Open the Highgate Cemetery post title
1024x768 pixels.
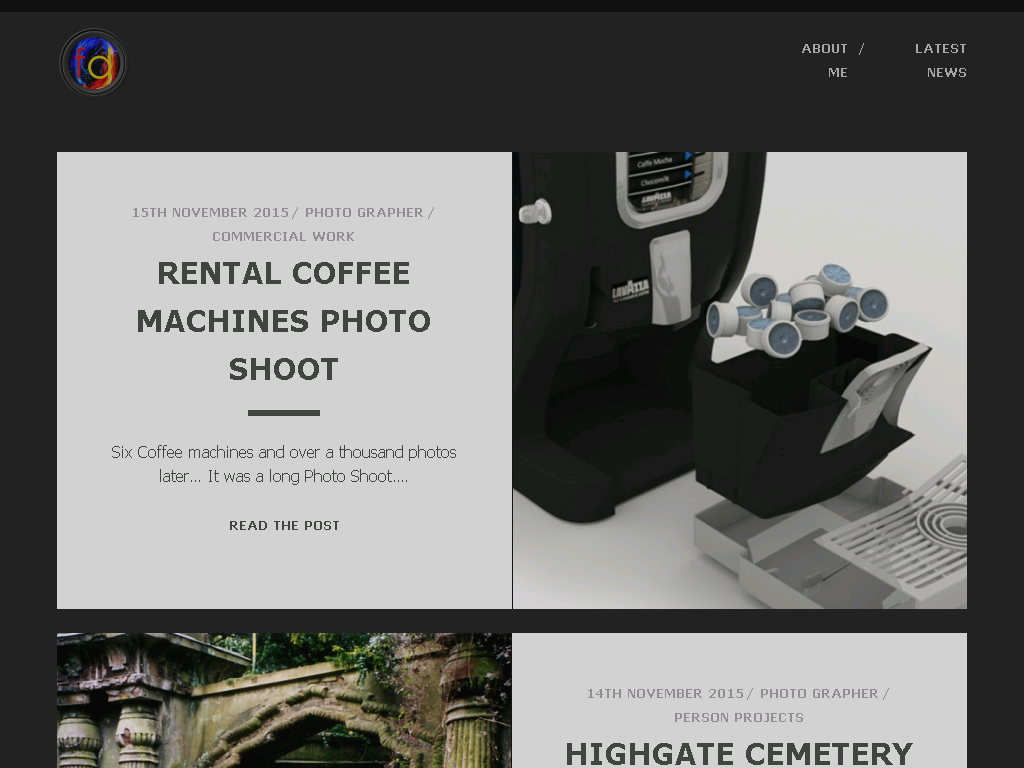click(x=739, y=754)
